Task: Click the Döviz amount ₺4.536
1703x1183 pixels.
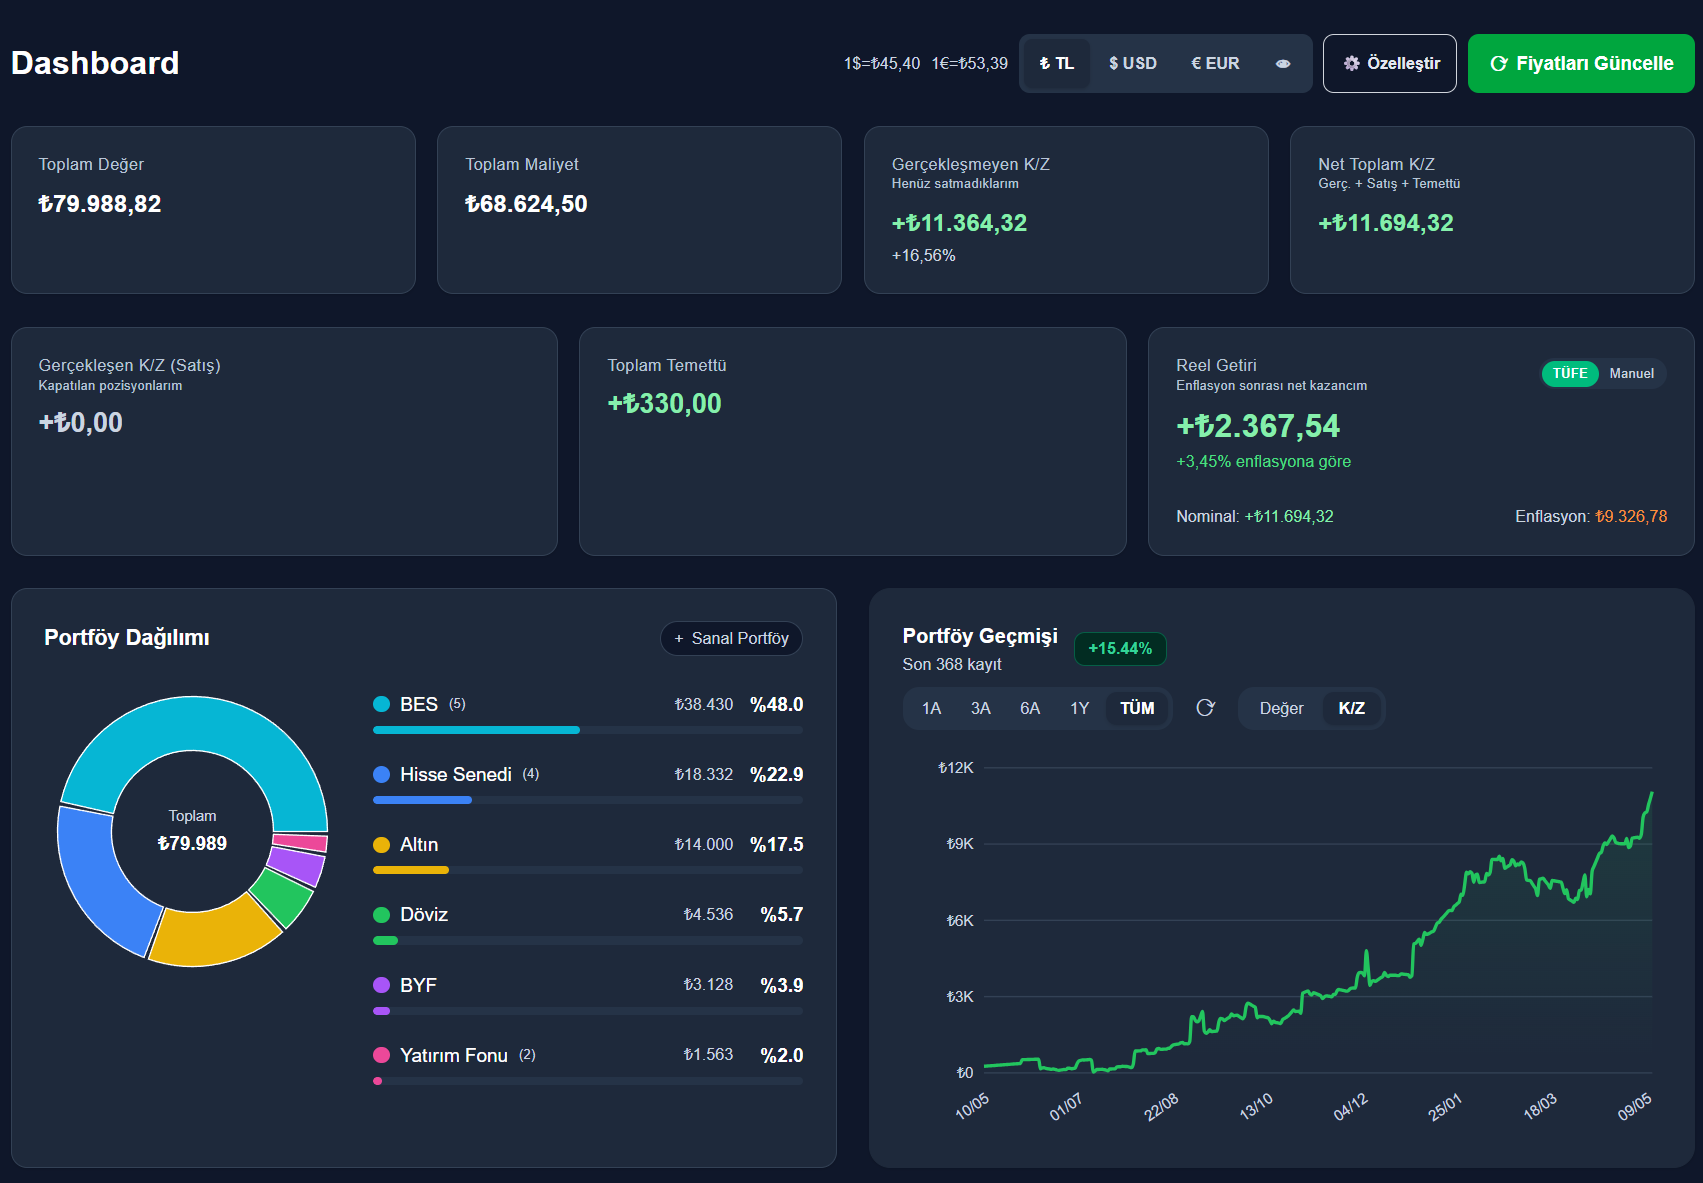Action: tap(708, 915)
